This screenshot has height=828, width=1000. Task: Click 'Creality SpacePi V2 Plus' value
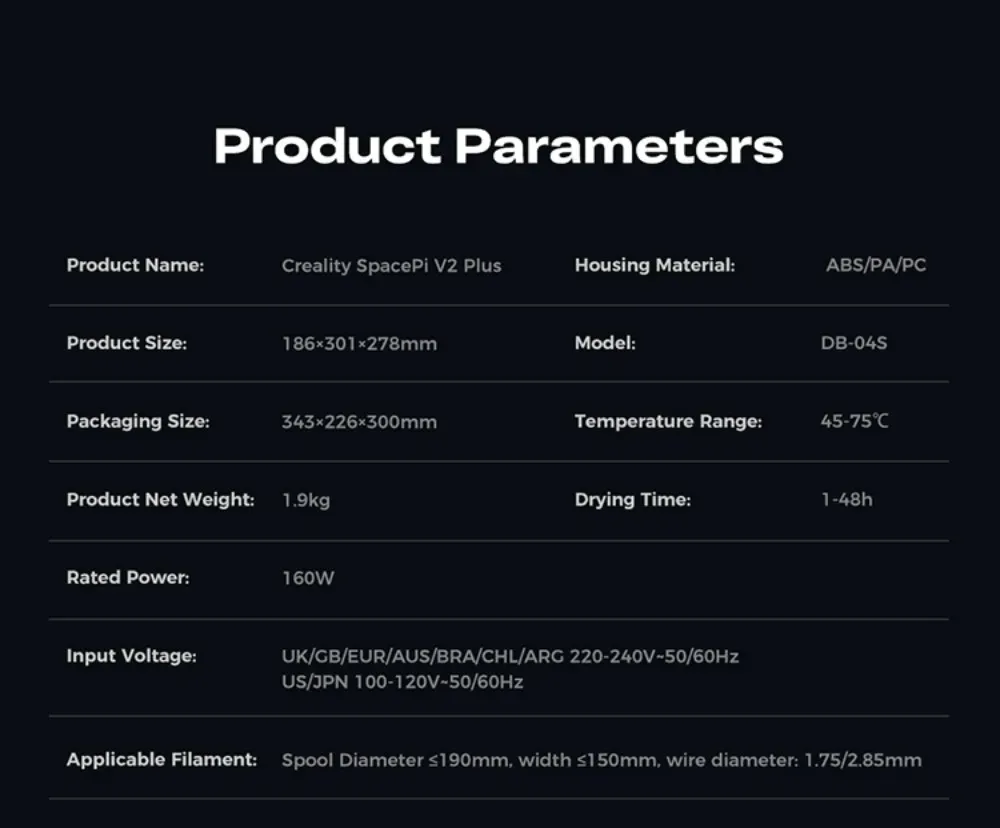(392, 265)
